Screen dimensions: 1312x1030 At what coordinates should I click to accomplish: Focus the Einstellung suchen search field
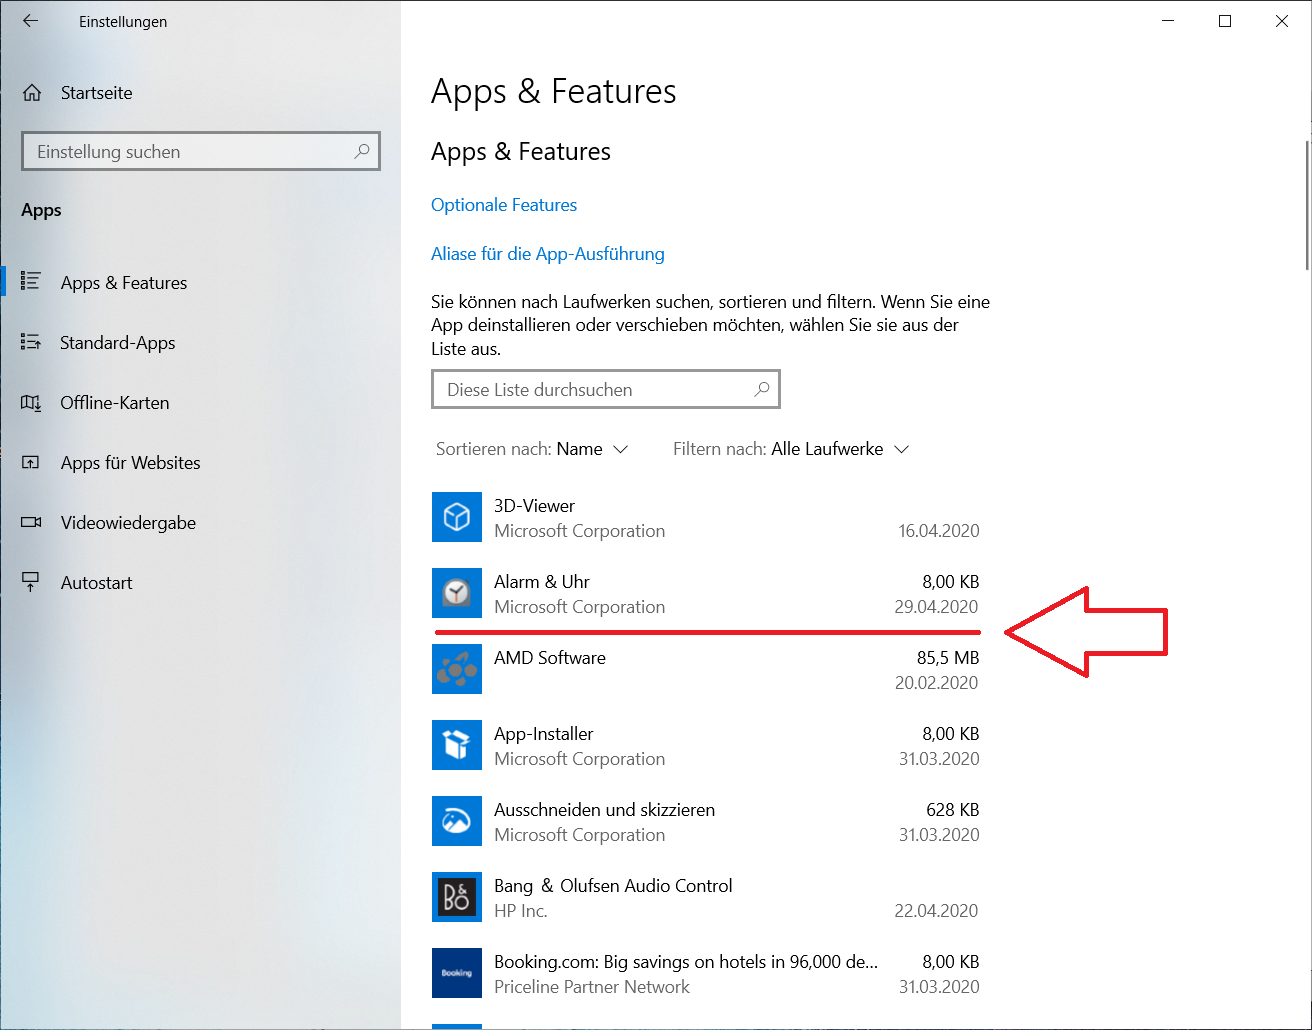[x=190, y=152]
